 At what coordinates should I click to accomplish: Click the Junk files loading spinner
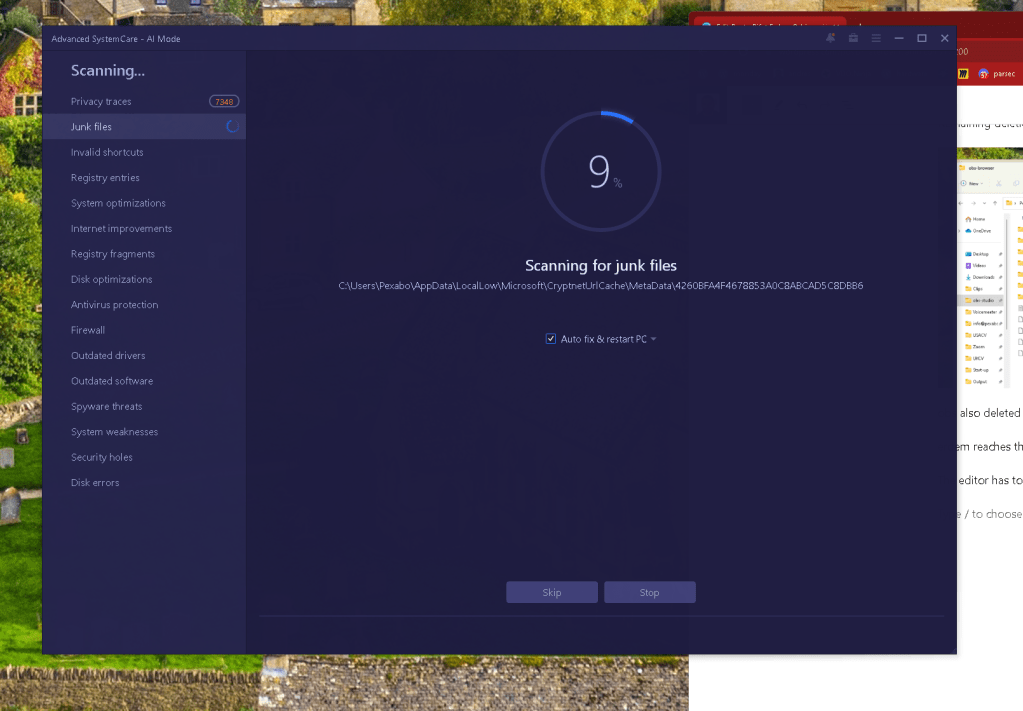click(x=232, y=127)
